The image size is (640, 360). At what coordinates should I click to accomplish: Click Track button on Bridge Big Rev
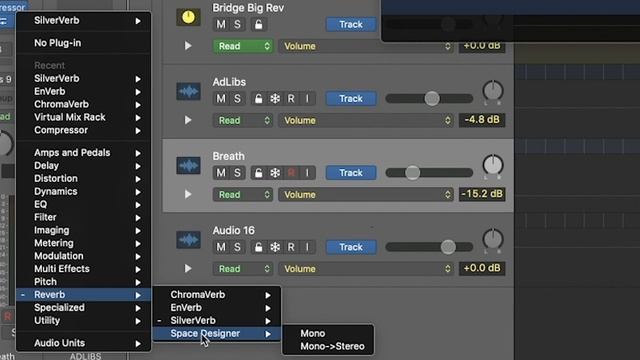[351, 24]
